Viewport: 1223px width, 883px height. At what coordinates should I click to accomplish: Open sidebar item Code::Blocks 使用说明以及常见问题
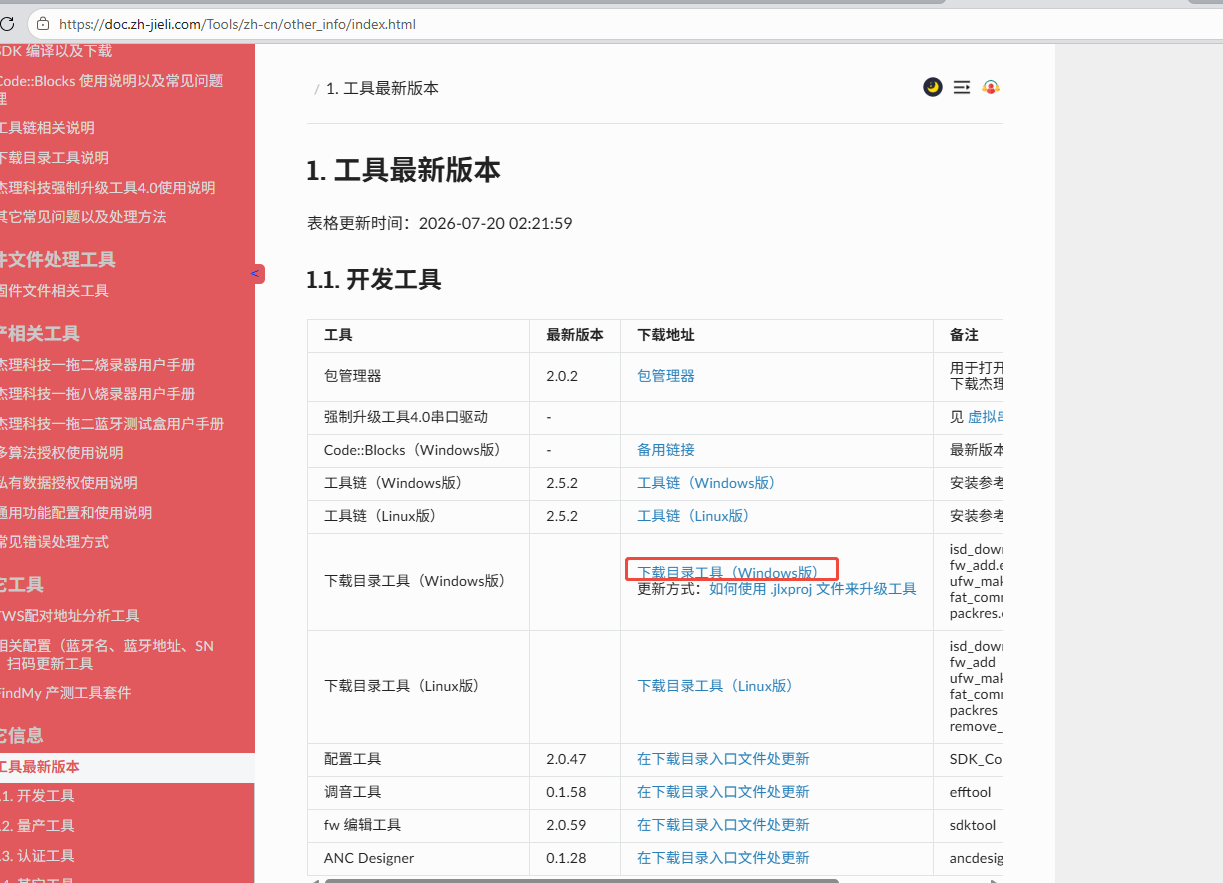(111, 89)
